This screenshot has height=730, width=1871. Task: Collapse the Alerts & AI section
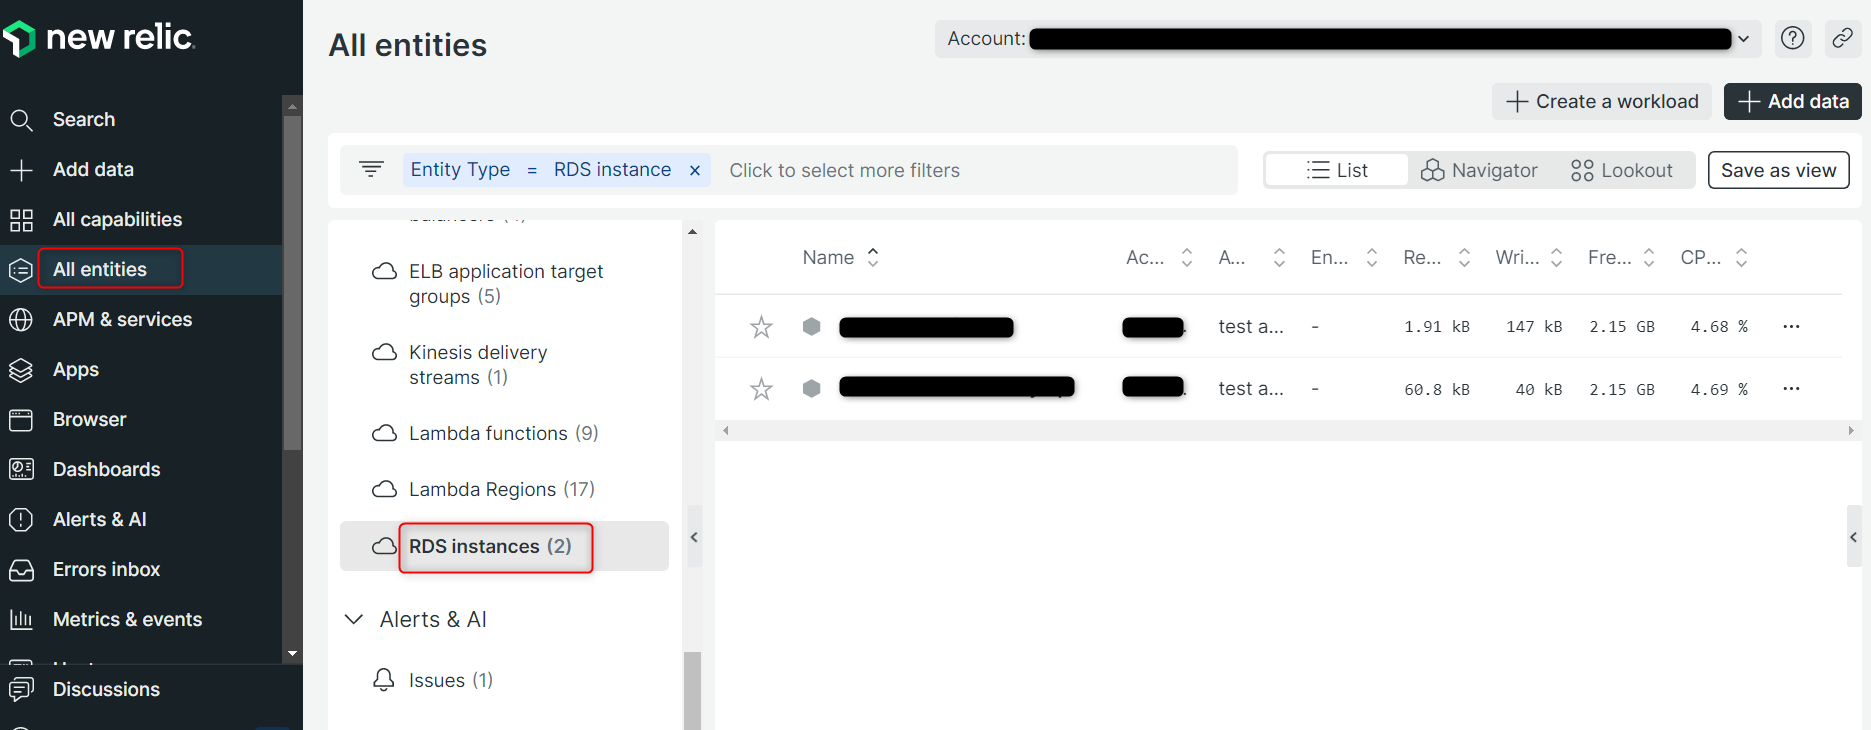354,620
